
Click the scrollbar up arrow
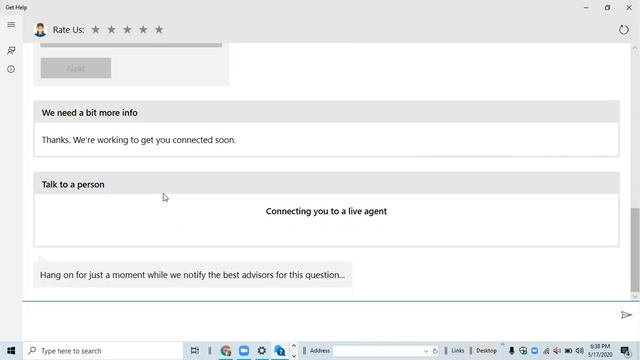635,48
